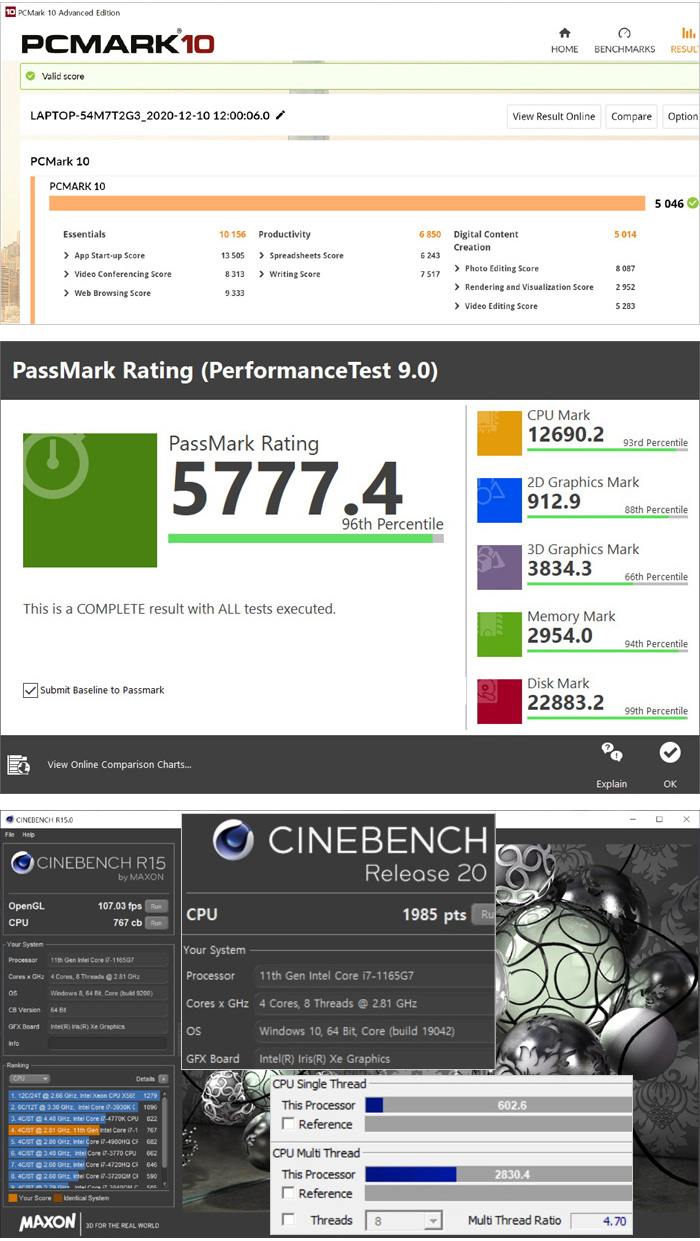Screen dimensions: 700x1241
Task: Open the Cinebench Help menu
Action: (29, 834)
